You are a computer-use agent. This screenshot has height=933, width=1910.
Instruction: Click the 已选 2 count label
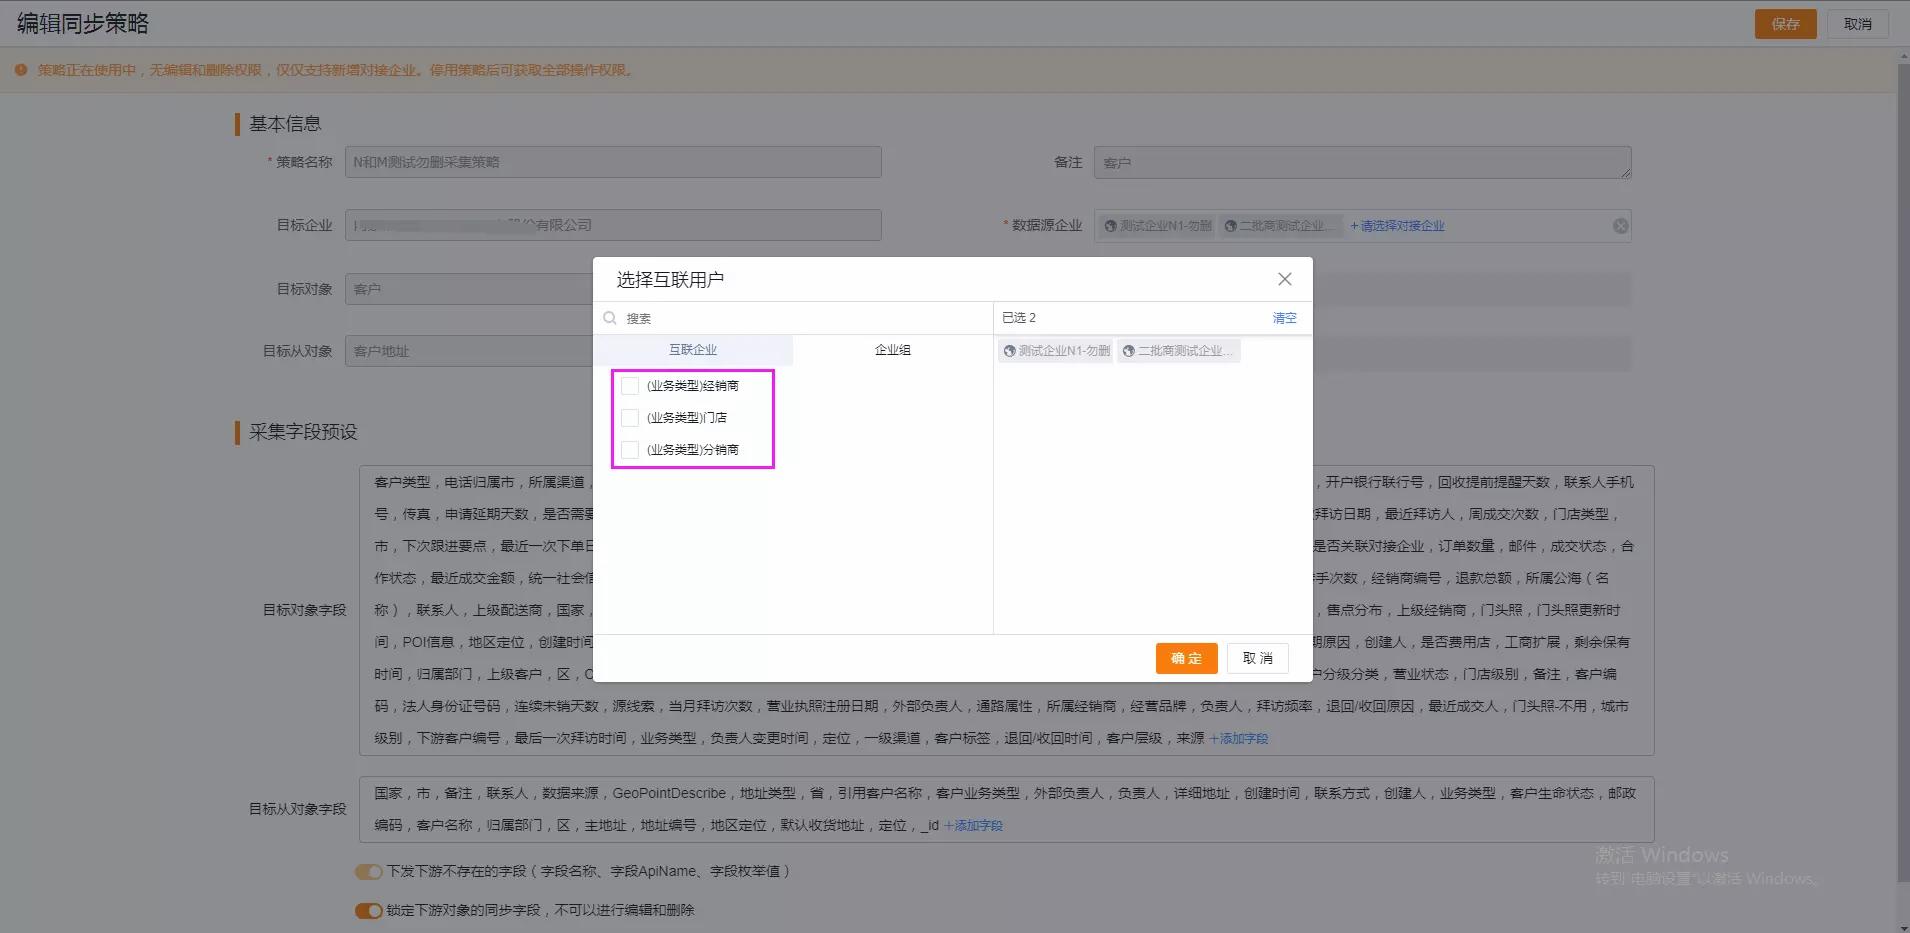(x=1019, y=318)
